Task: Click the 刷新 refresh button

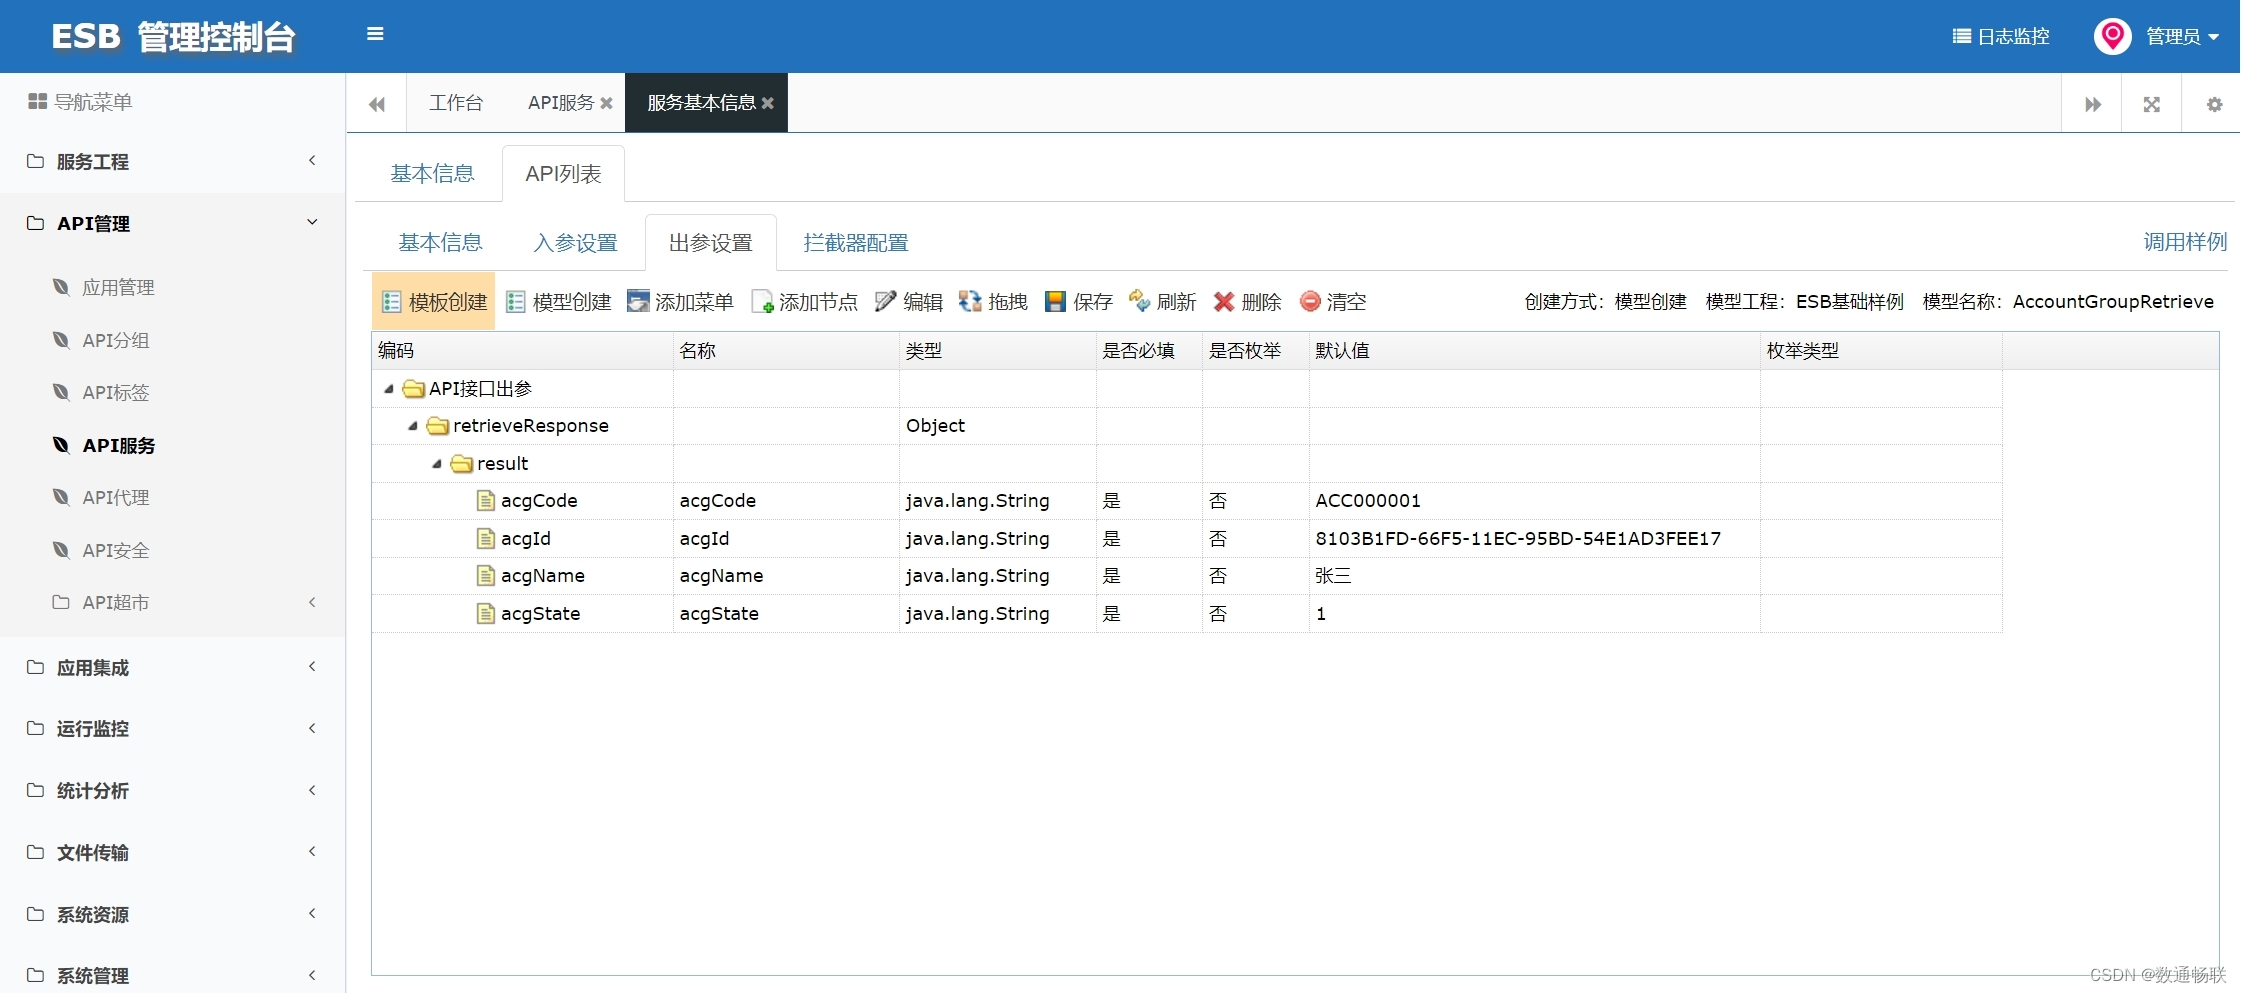Action: click(x=1162, y=302)
